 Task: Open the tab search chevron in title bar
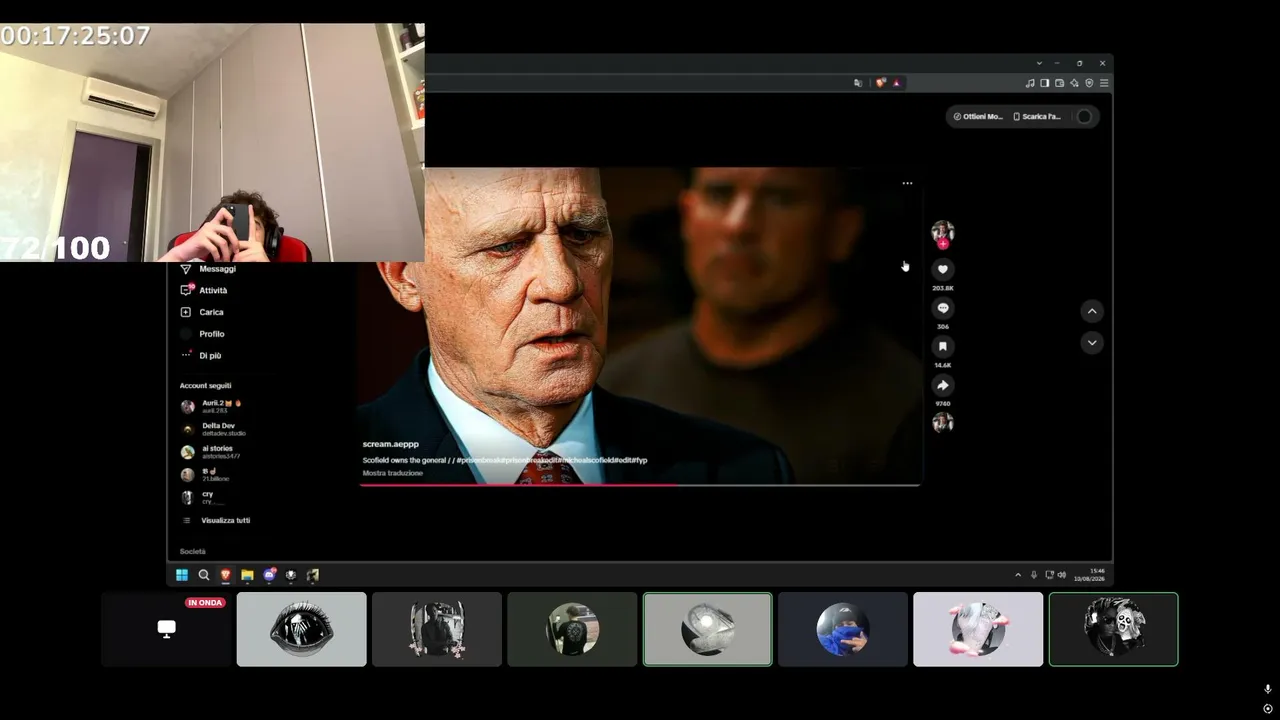pos(1039,63)
